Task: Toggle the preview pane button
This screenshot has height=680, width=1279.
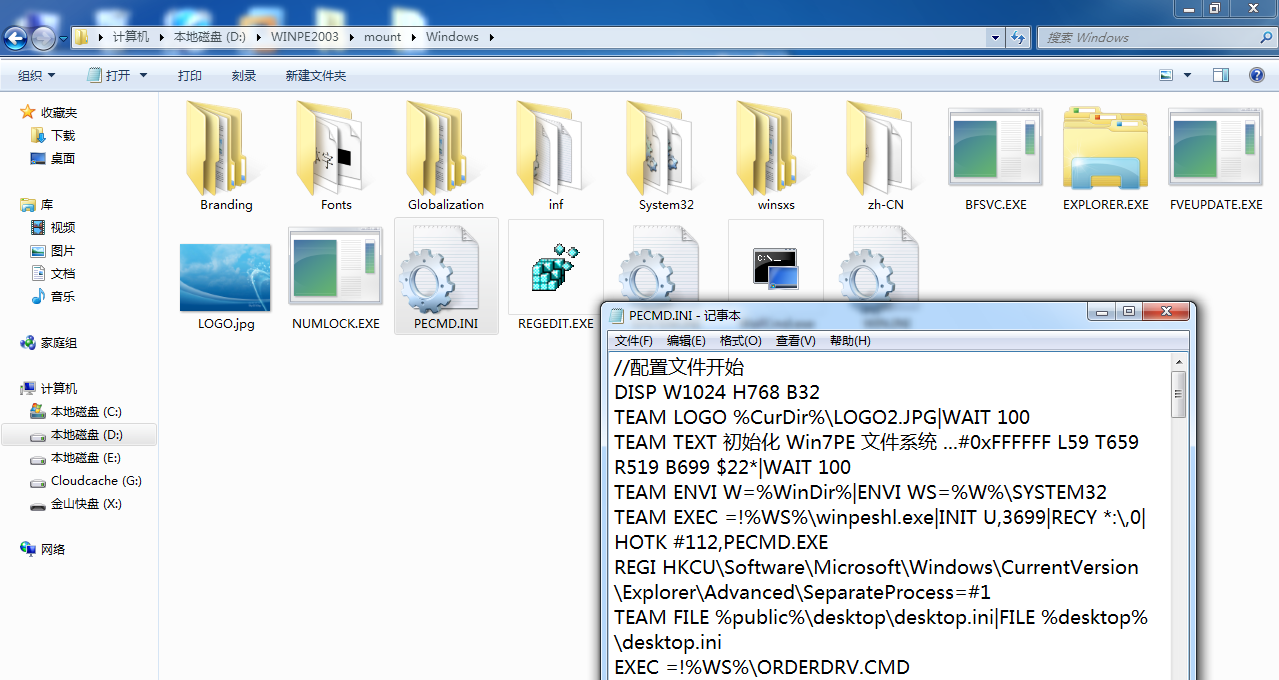Action: tap(1221, 75)
